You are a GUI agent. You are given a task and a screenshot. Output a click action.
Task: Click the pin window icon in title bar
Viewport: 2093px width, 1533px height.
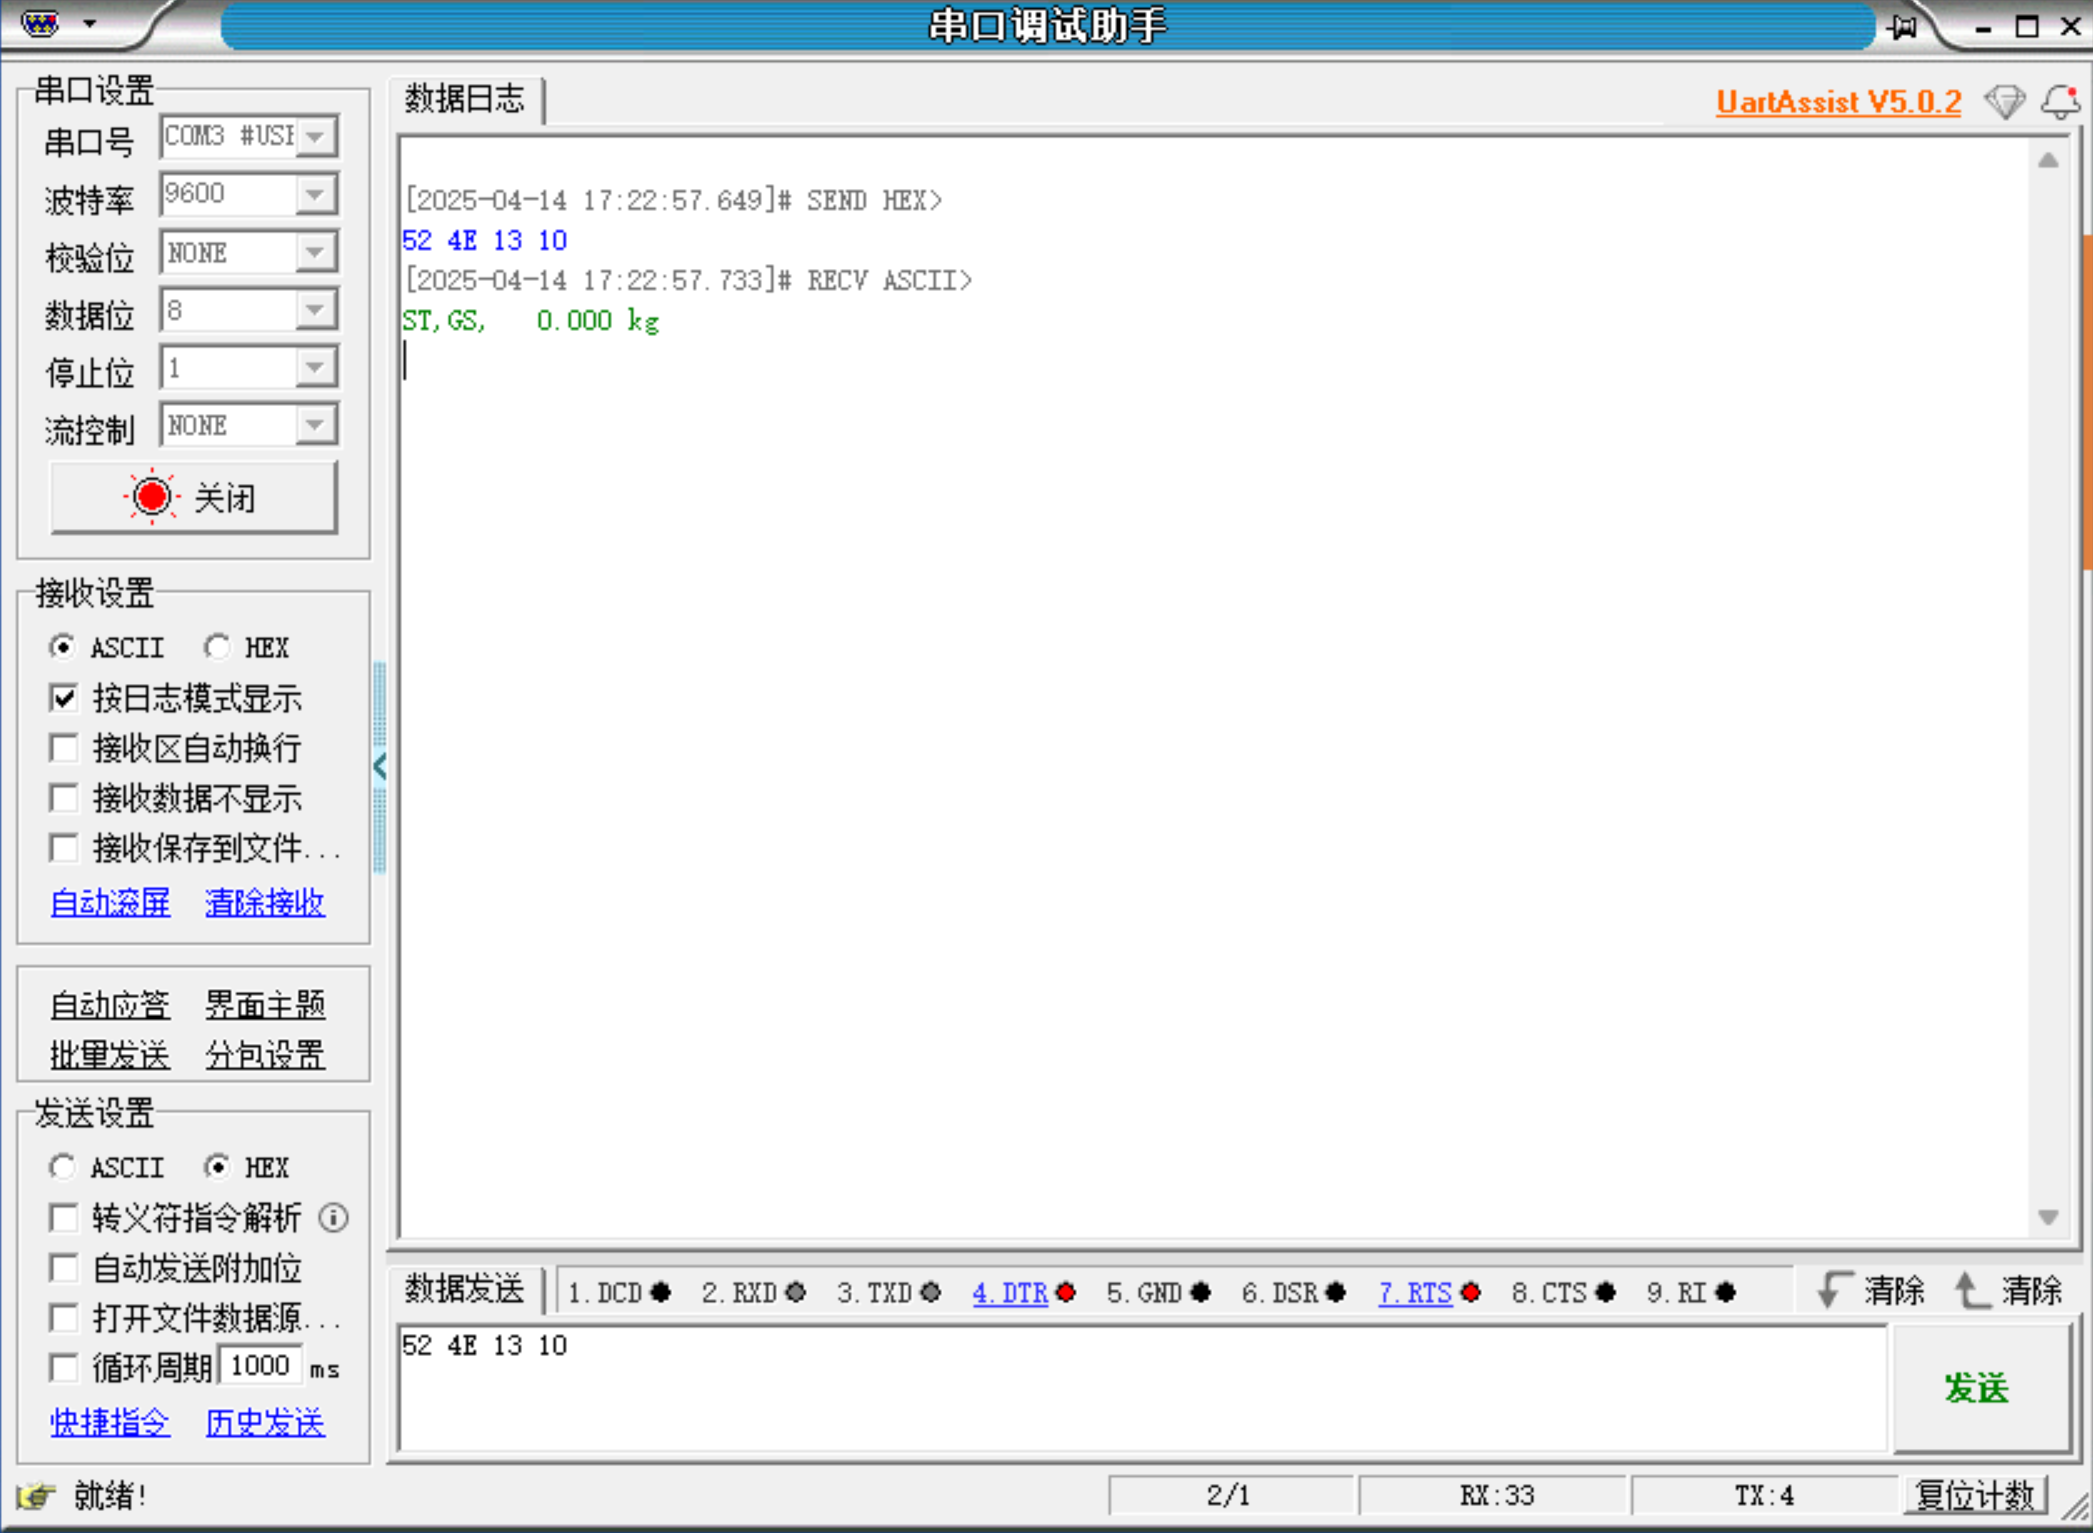(x=1902, y=27)
